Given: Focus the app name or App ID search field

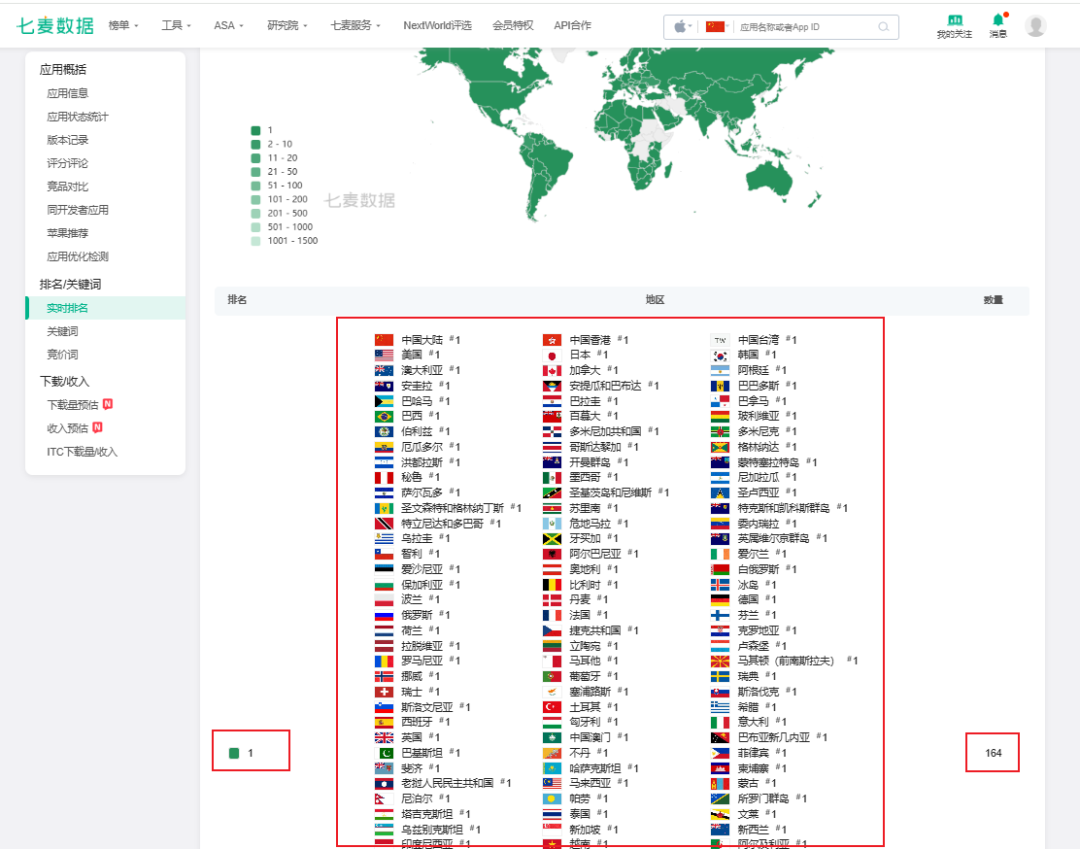Looking at the screenshot, I should [805, 27].
